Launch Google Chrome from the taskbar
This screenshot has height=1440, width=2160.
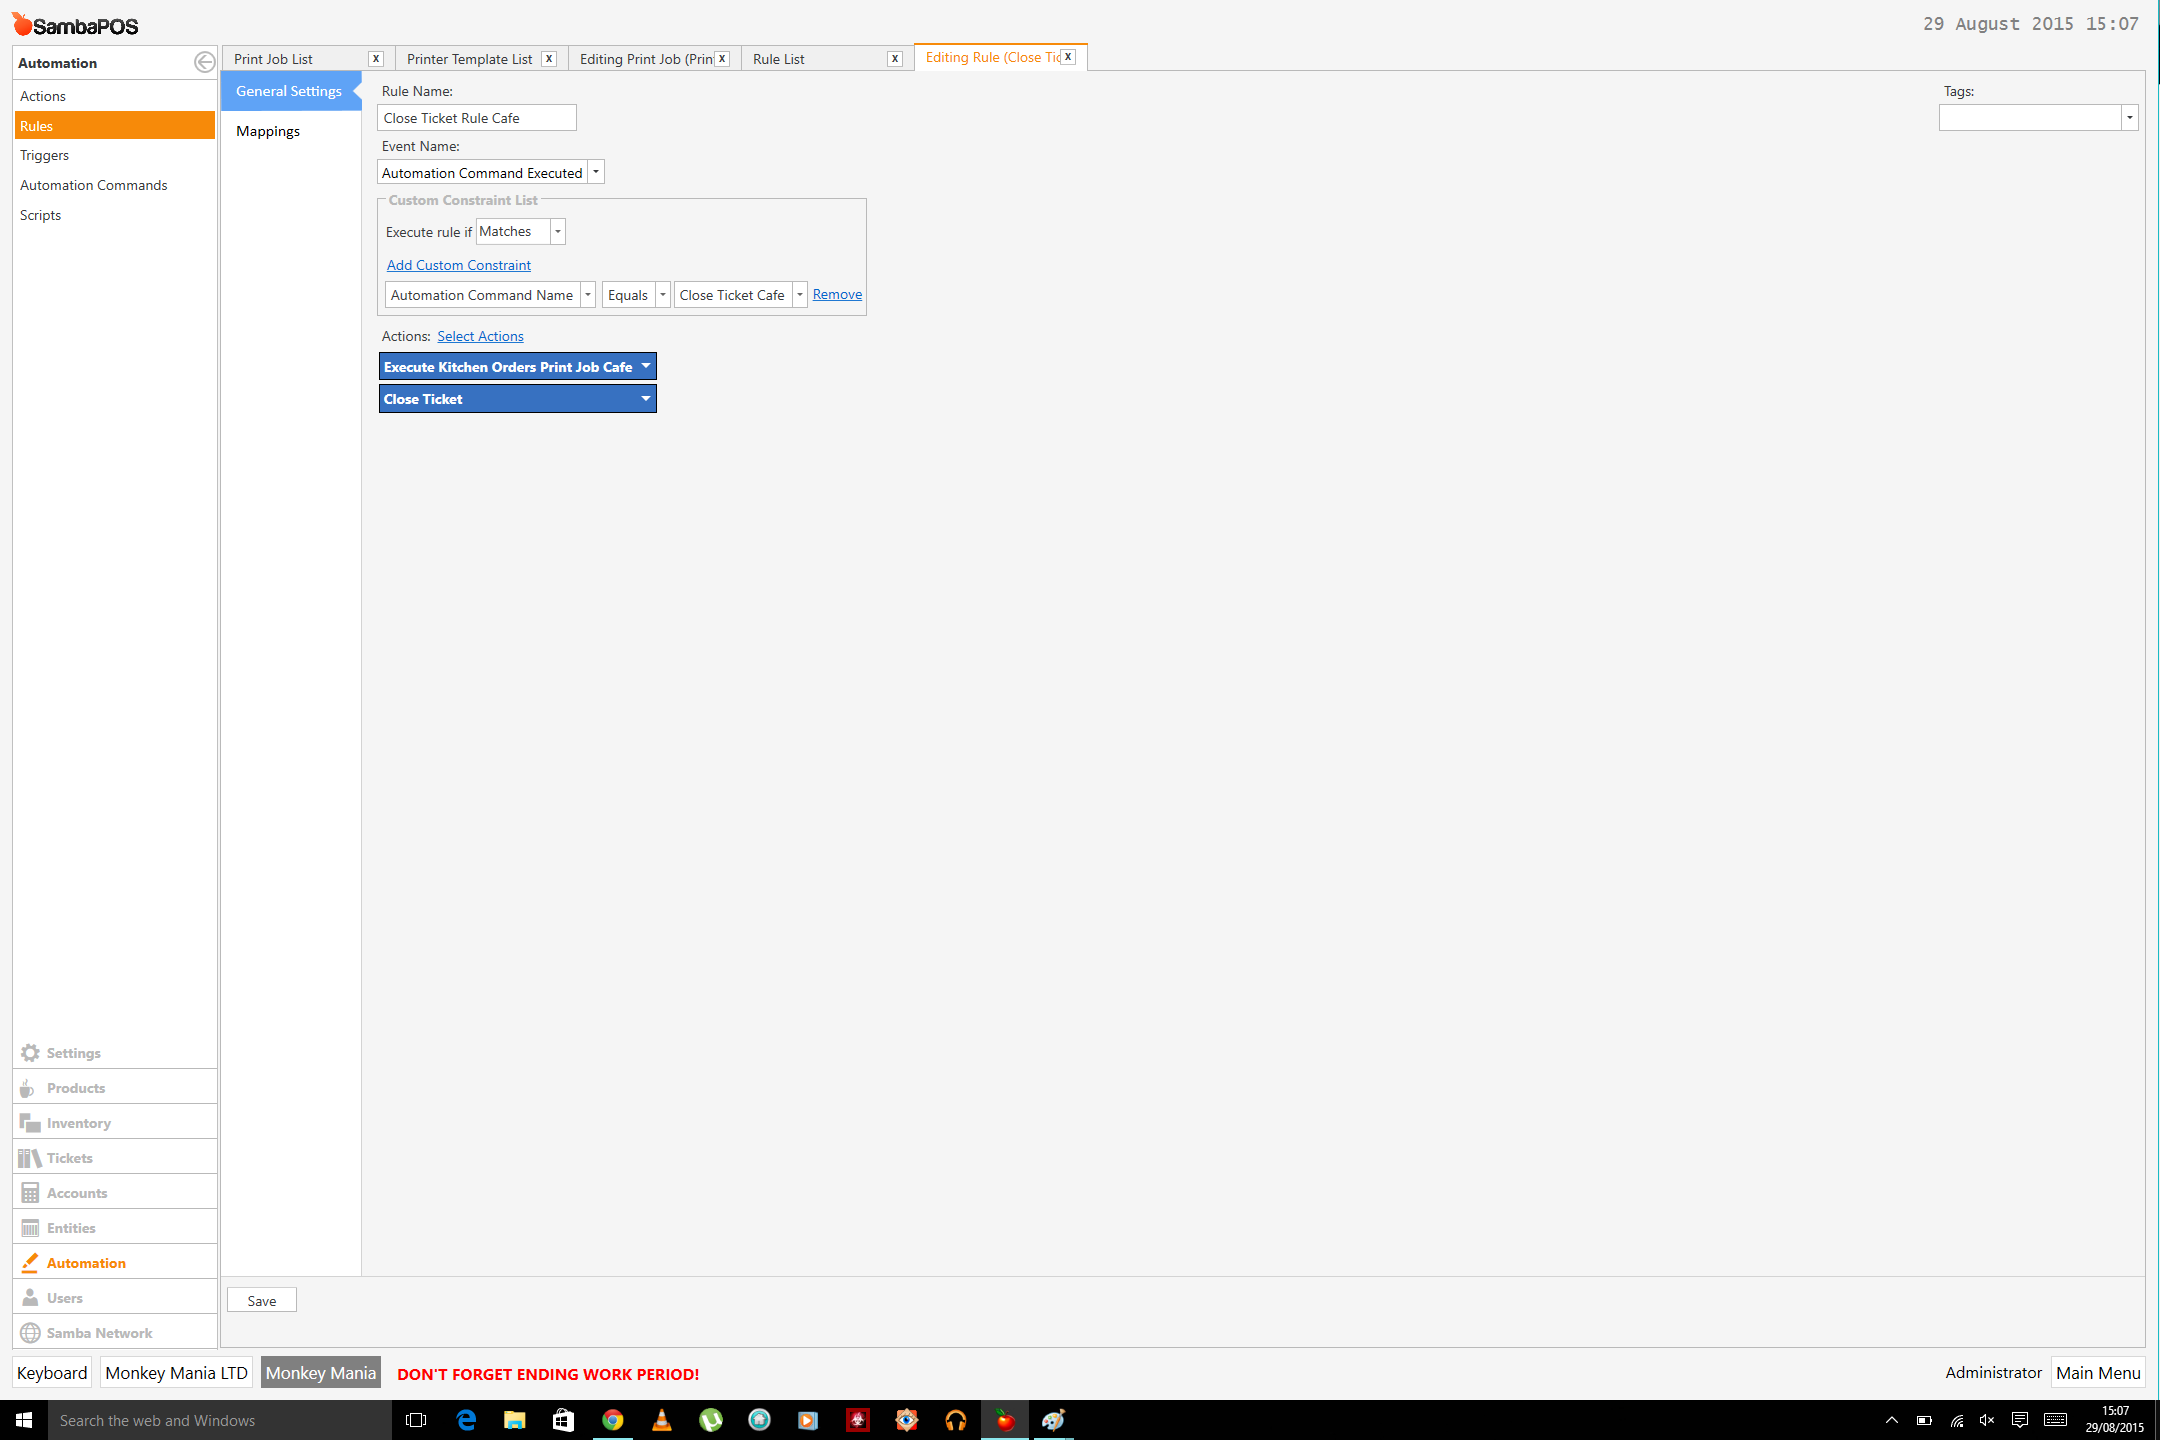click(612, 1420)
